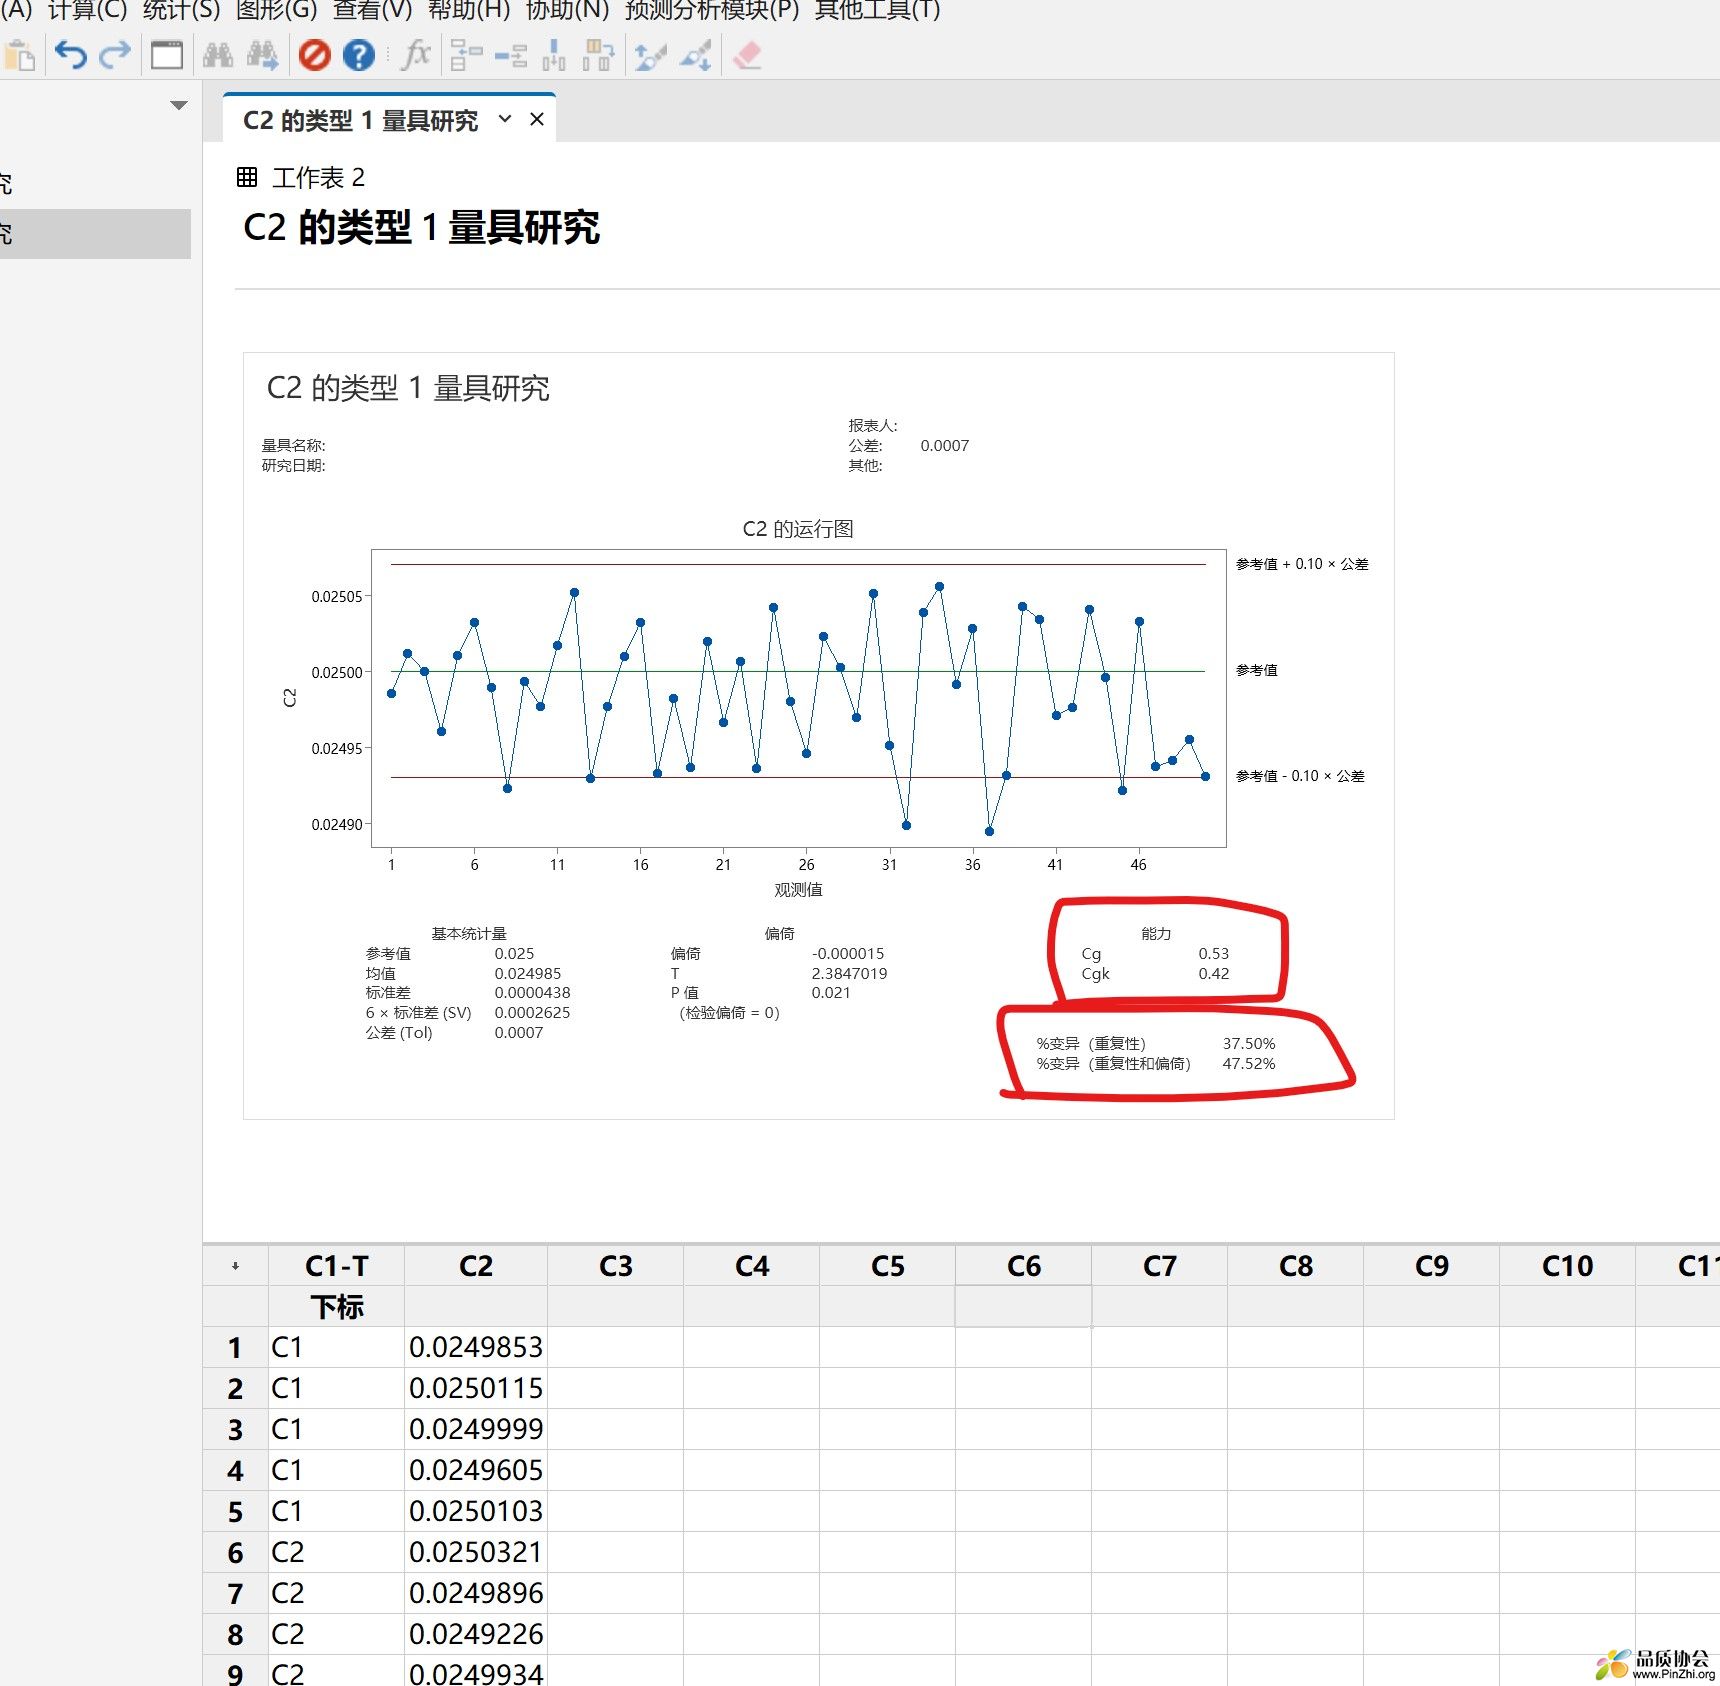The width and height of the screenshot is (1720, 1686).
Task: Click the 下标 column name cell
Action: (337, 1307)
